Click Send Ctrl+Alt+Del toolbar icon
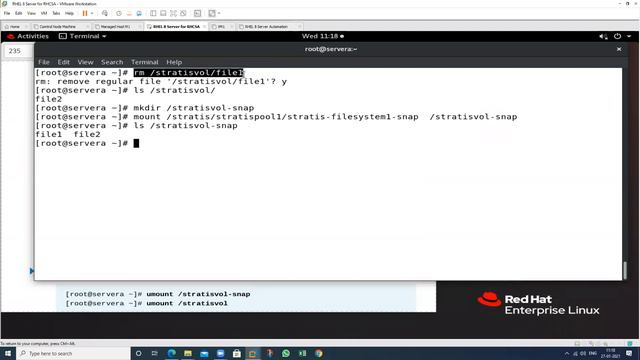Viewport: 640px width, 360px height. pos(105,13)
